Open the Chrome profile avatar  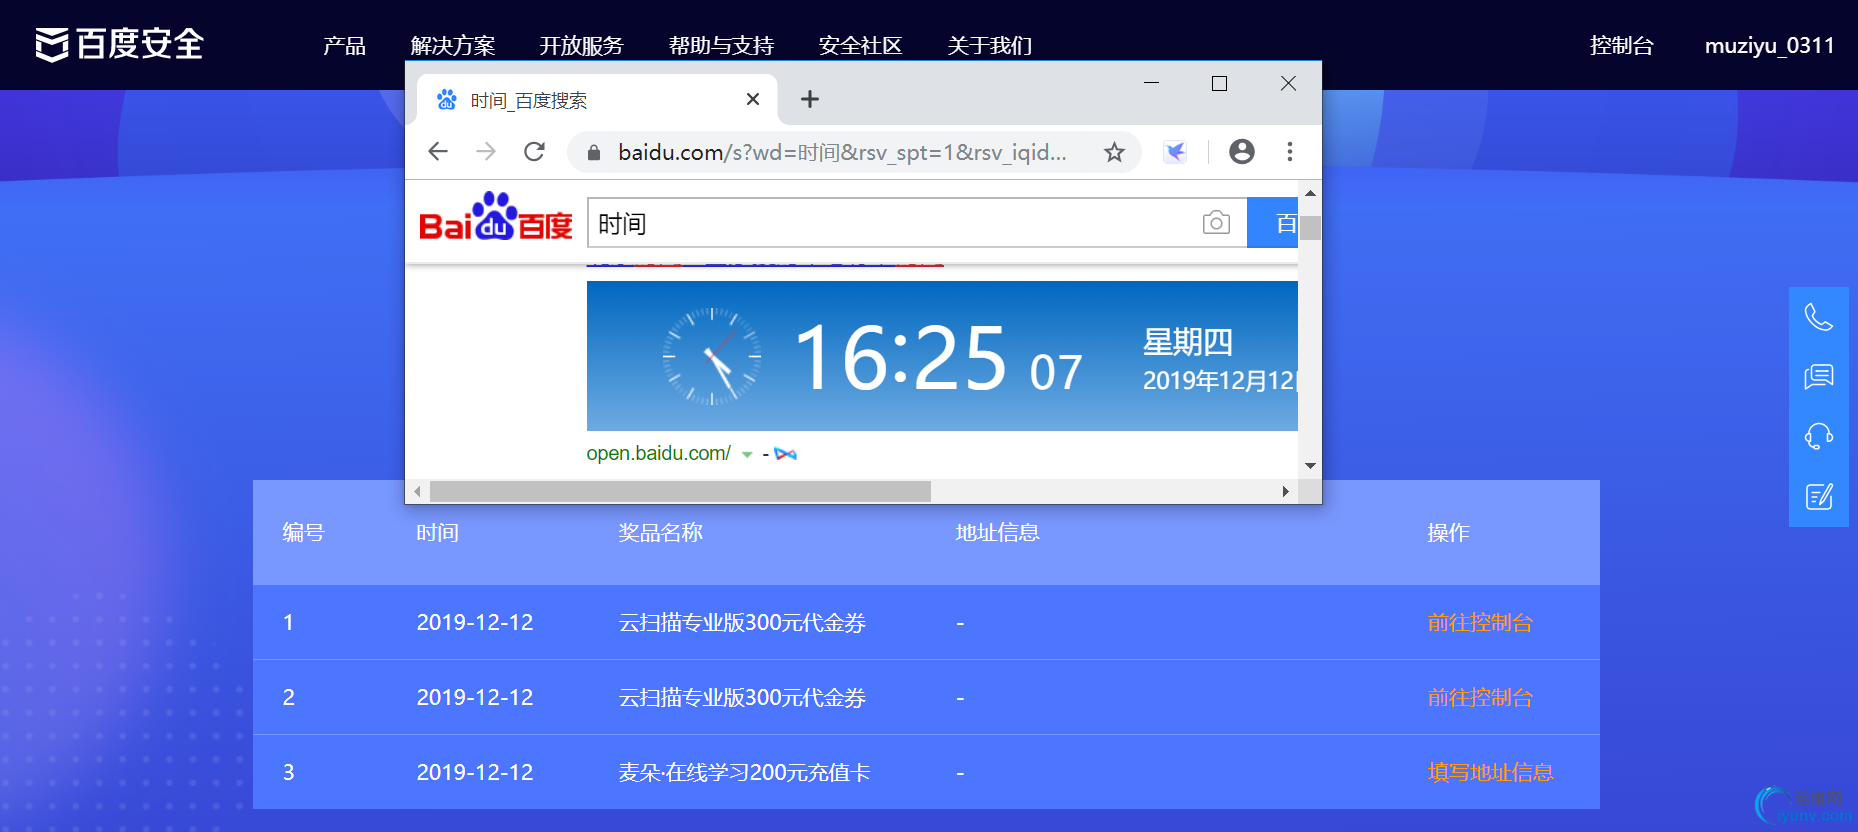tap(1242, 151)
